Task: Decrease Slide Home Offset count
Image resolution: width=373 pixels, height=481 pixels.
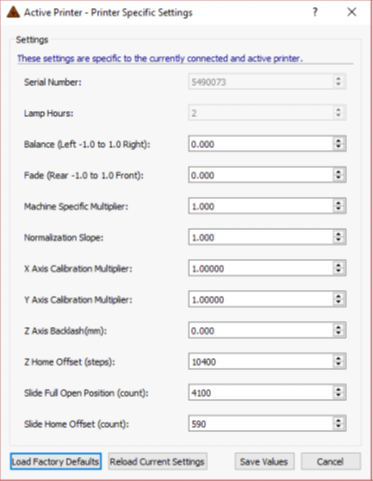Action: pyautogui.click(x=338, y=427)
